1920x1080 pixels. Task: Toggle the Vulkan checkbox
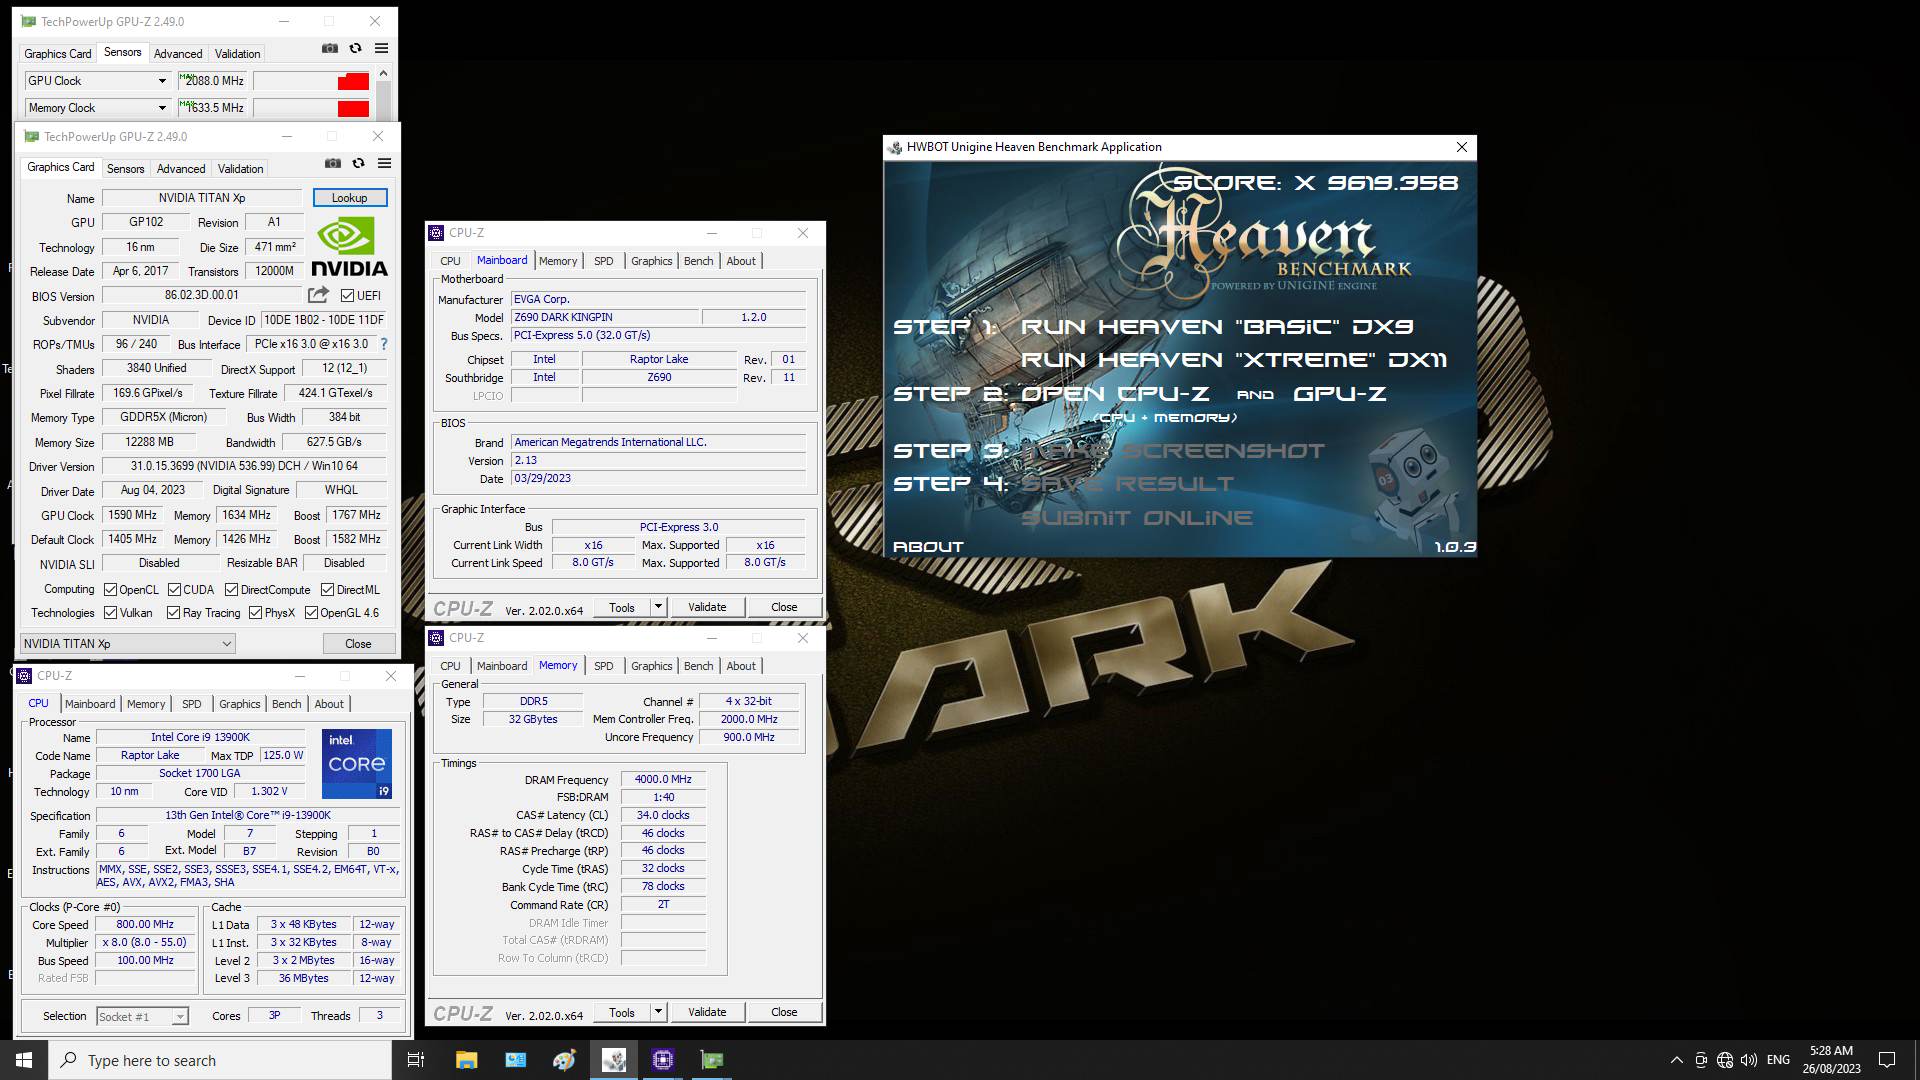(111, 613)
